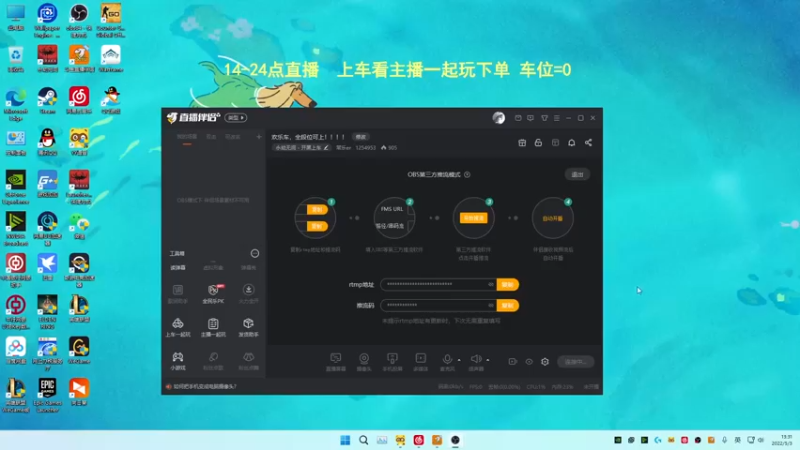Image resolution: width=800 pixels, height=450 pixels.
Task: Switch to the second scene tab
Action: point(211,137)
